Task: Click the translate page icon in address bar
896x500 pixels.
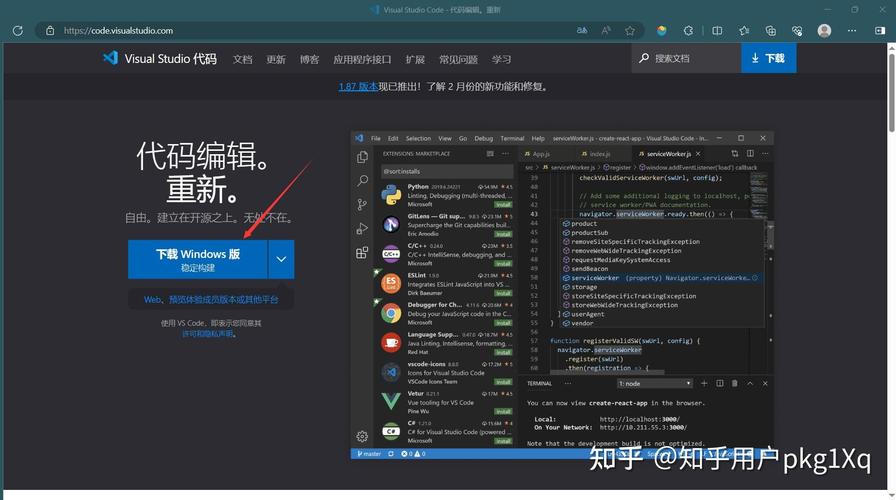Action: 582,31
